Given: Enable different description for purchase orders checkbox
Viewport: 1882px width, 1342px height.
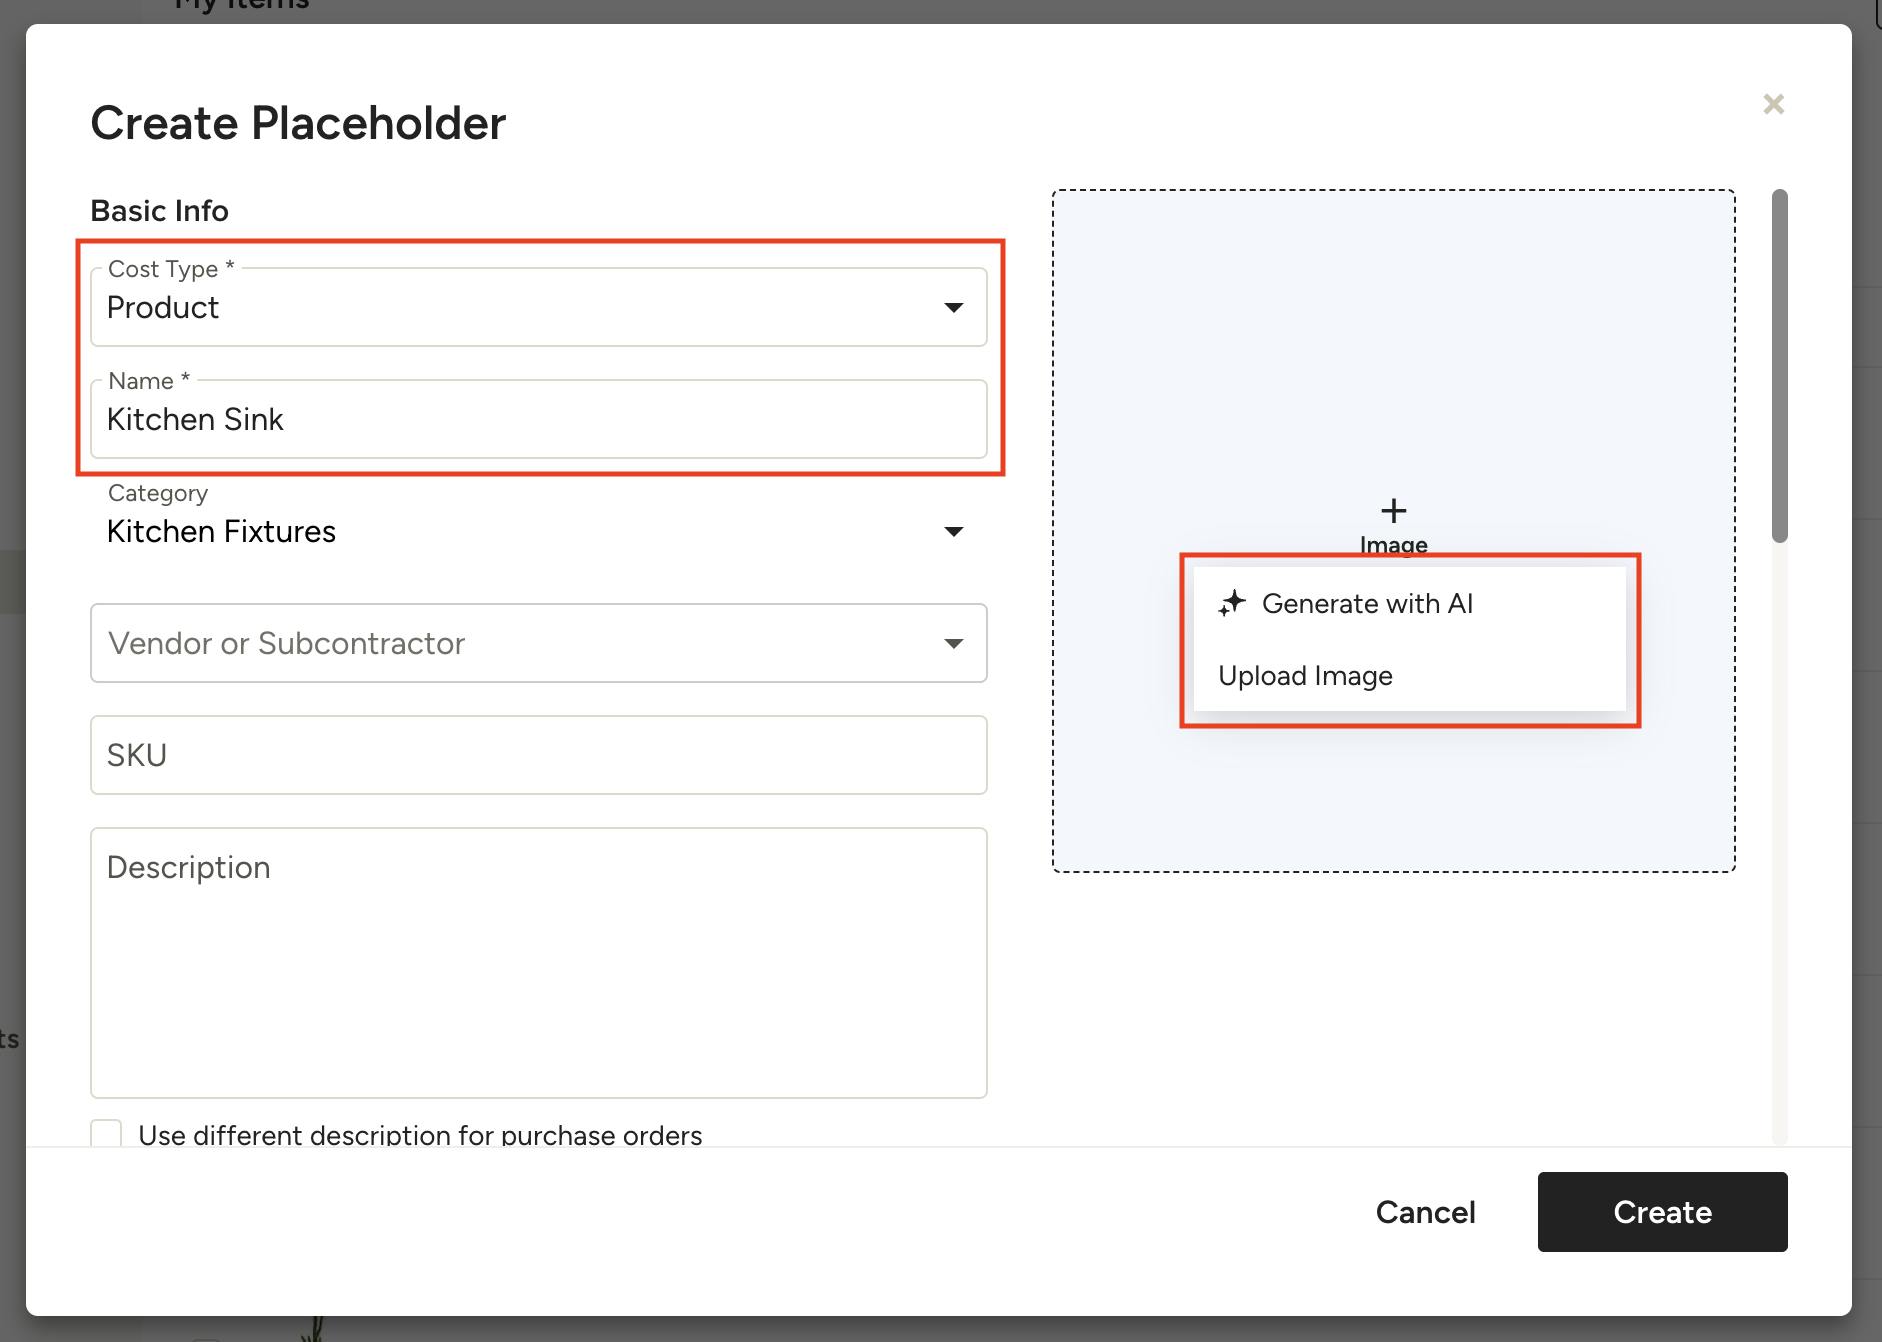Looking at the screenshot, I should (x=106, y=1134).
